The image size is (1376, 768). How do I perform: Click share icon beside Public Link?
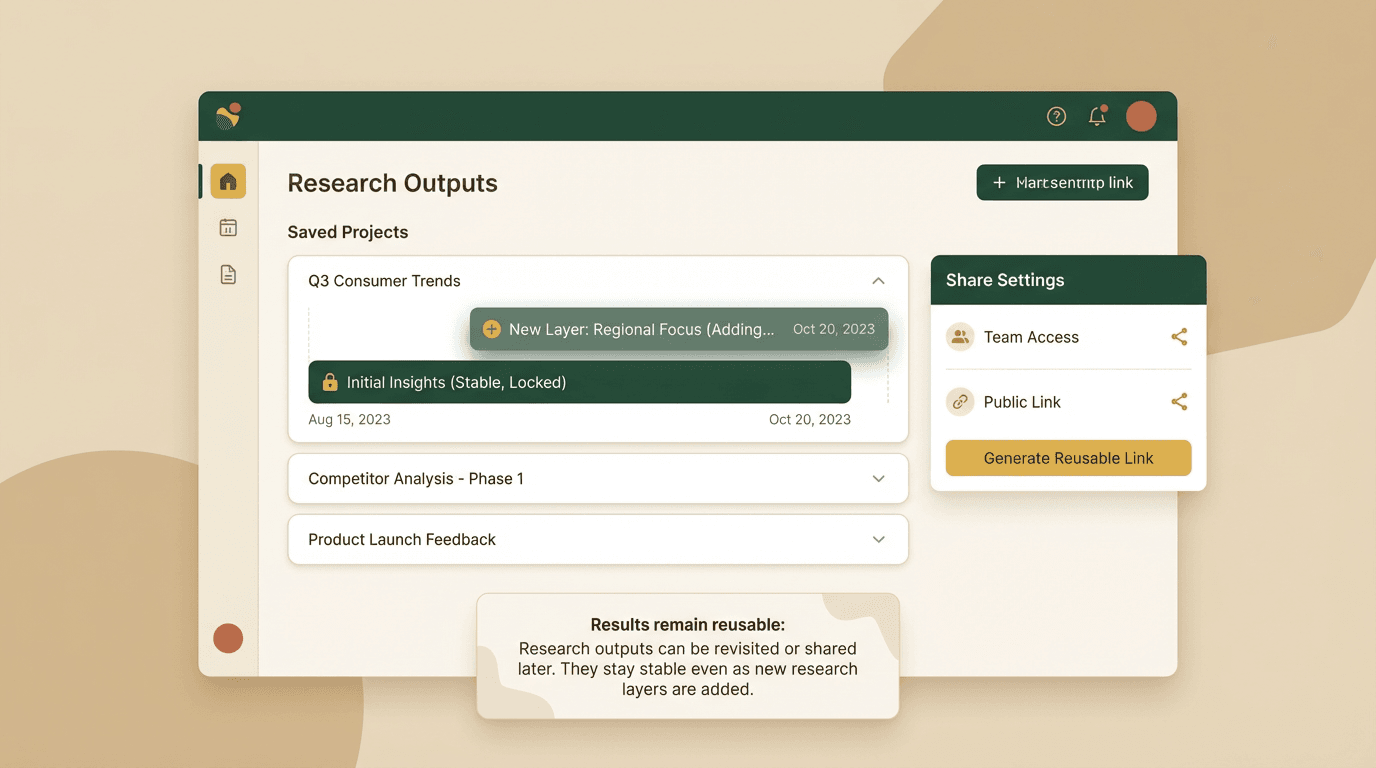click(x=1179, y=402)
